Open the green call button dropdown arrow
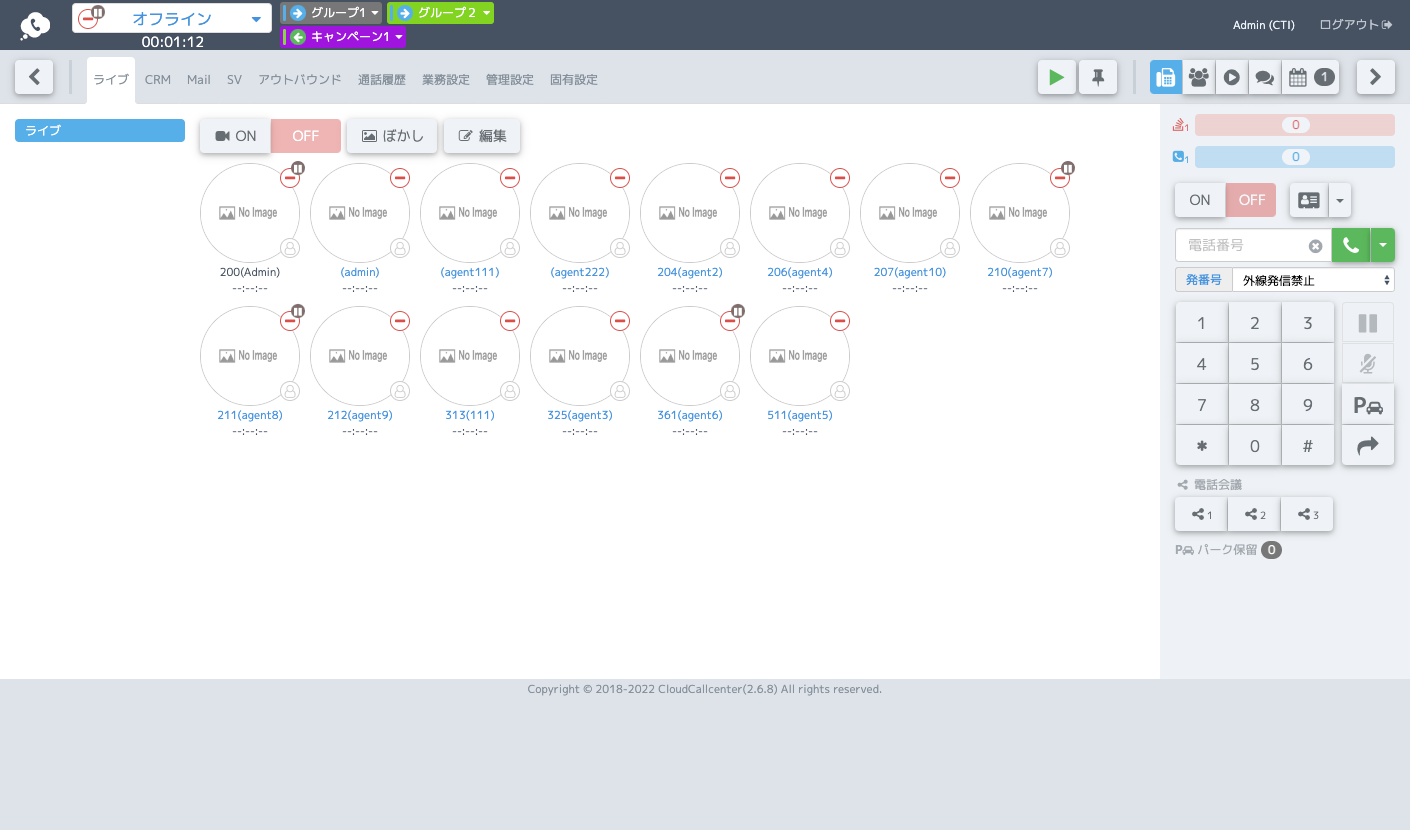The image size is (1410, 830). [1383, 245]
